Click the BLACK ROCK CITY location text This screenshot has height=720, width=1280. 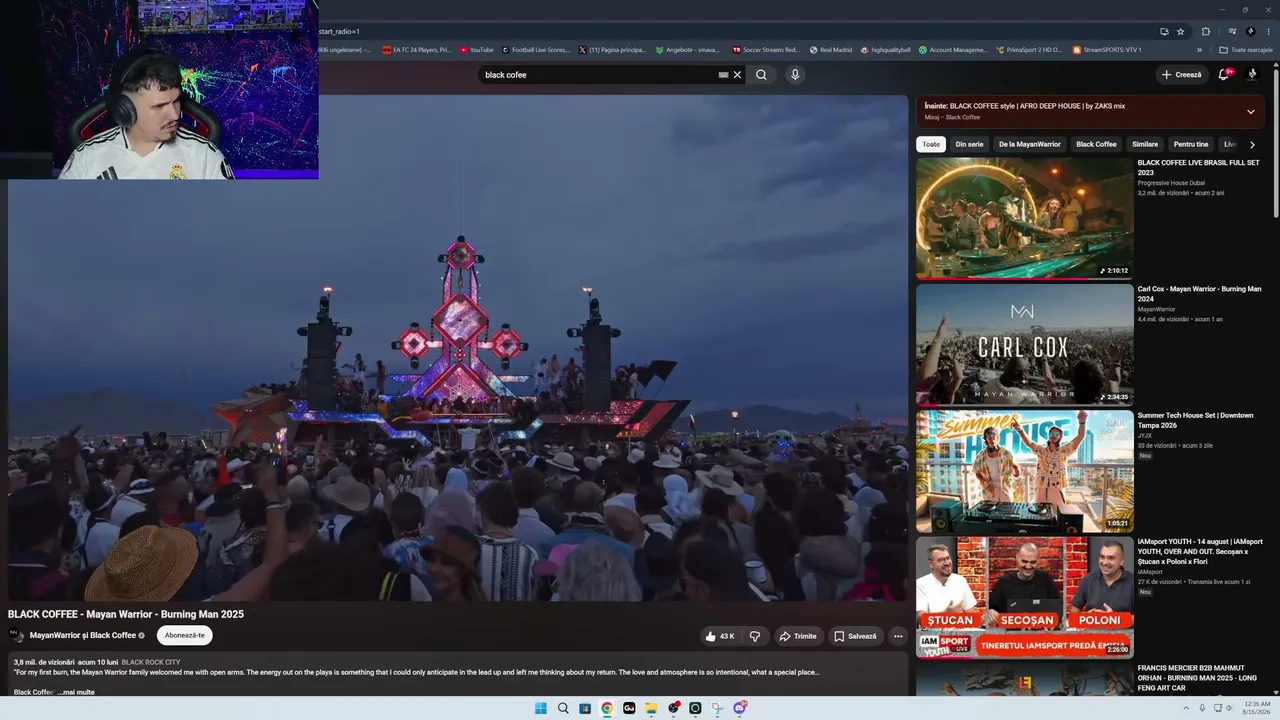[x=151, y=662]
